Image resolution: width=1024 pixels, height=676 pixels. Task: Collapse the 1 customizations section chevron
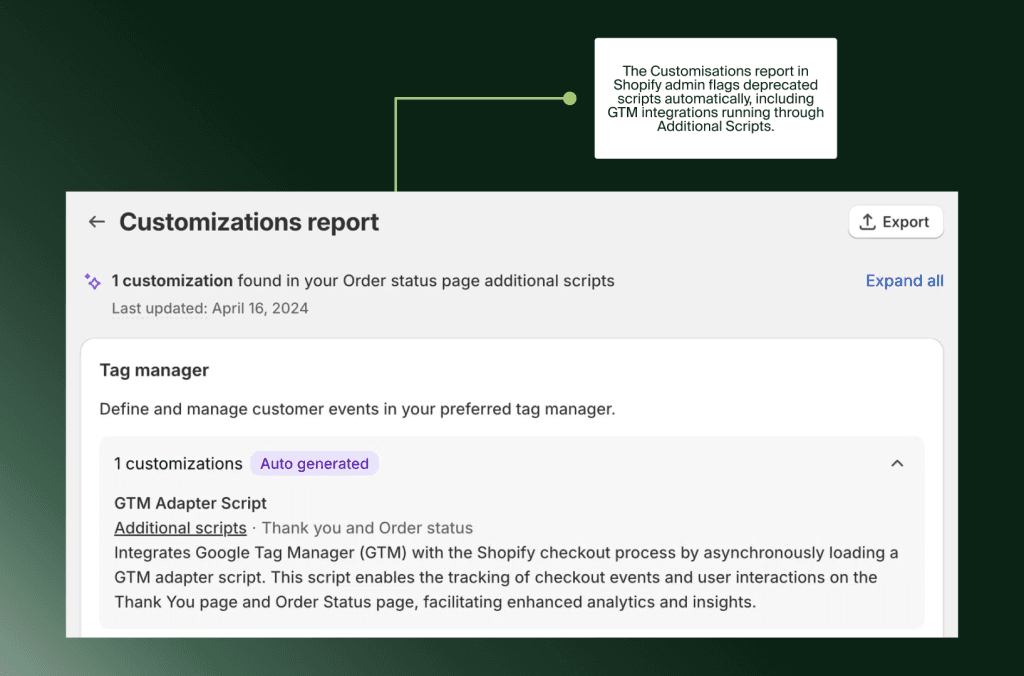(897, 464)
